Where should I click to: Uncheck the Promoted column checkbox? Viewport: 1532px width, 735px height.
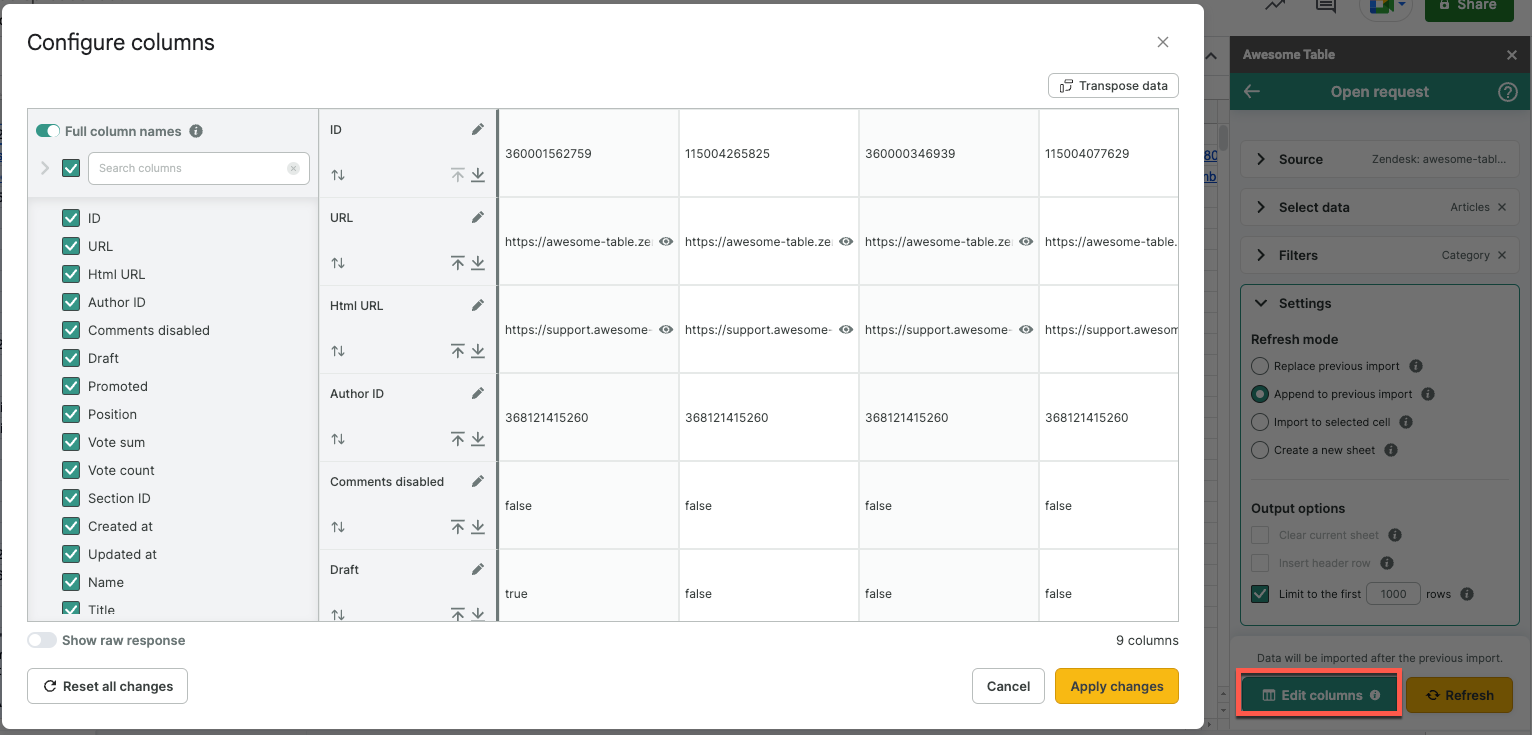[x=71, y=386]
